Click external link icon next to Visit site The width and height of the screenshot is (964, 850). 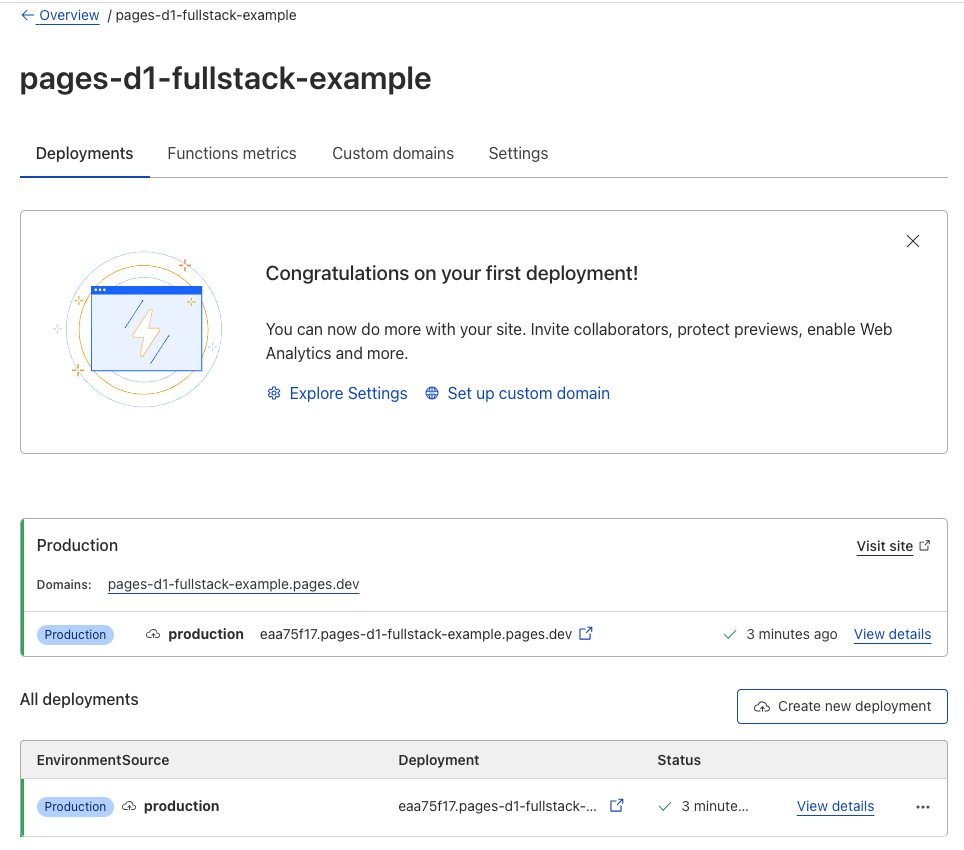click(925, 546)
